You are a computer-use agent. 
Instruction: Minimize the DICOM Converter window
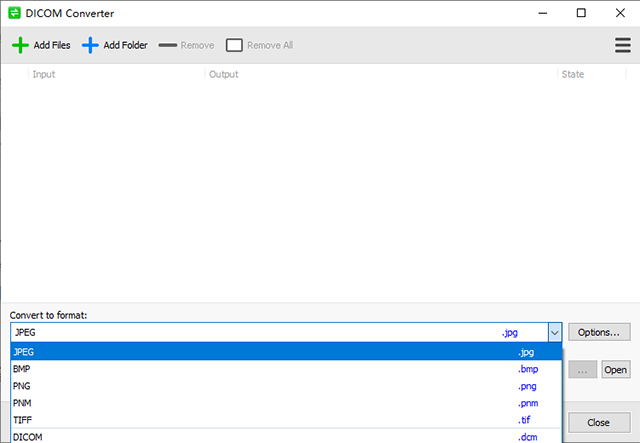coord(543,13)
